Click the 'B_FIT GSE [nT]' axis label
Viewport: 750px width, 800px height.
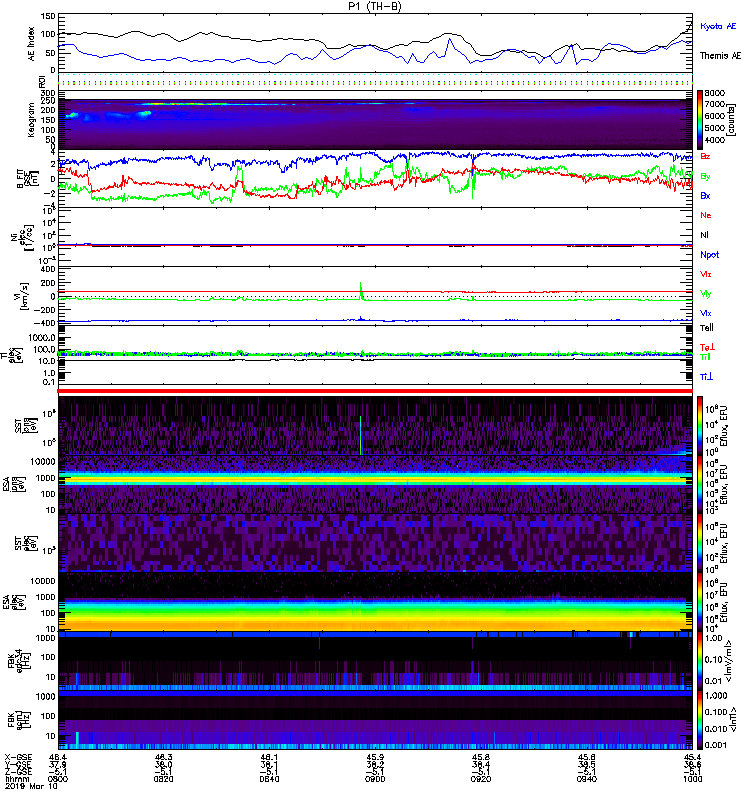(28, 178)
